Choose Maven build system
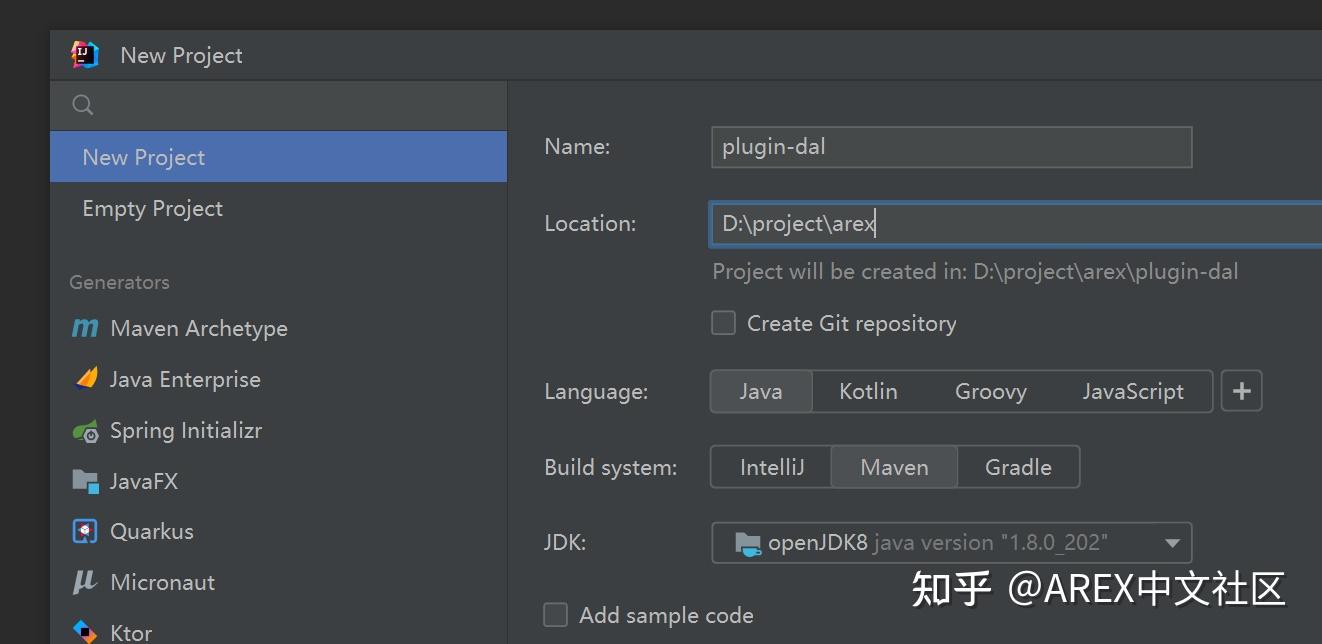 894,467
